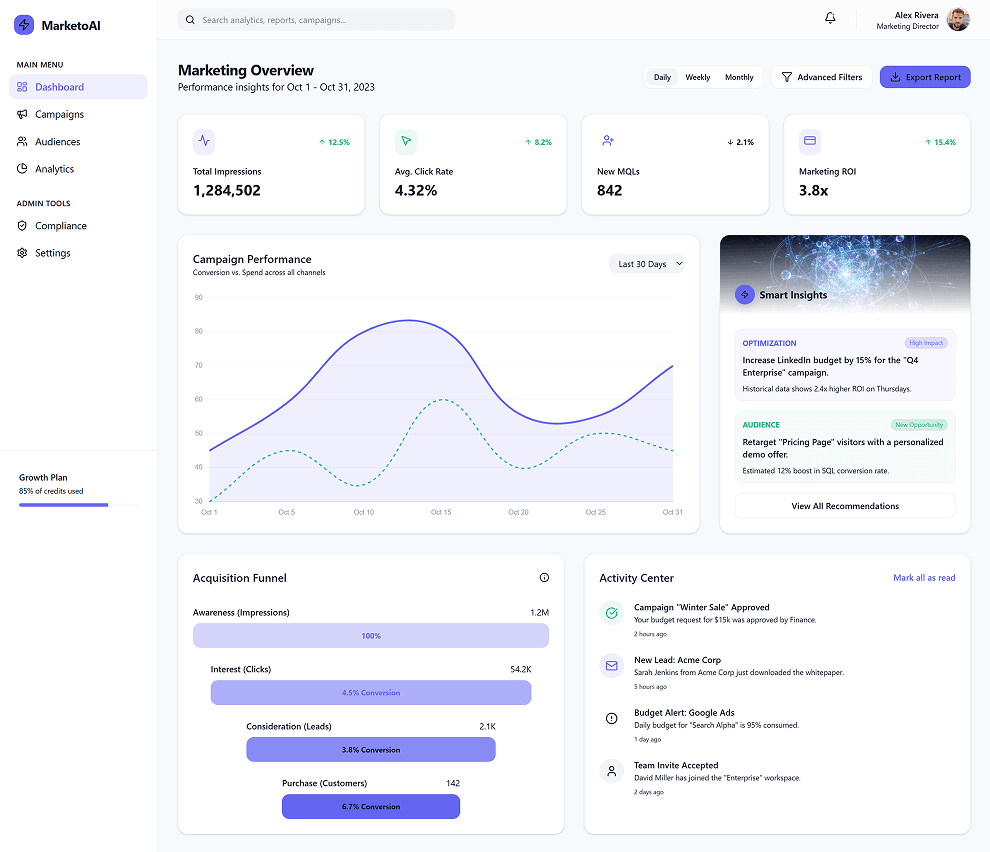The height and width of the screenshot is (852, 990).
Task: Click the search magnifier icon
Action: [x=190, y=20]
